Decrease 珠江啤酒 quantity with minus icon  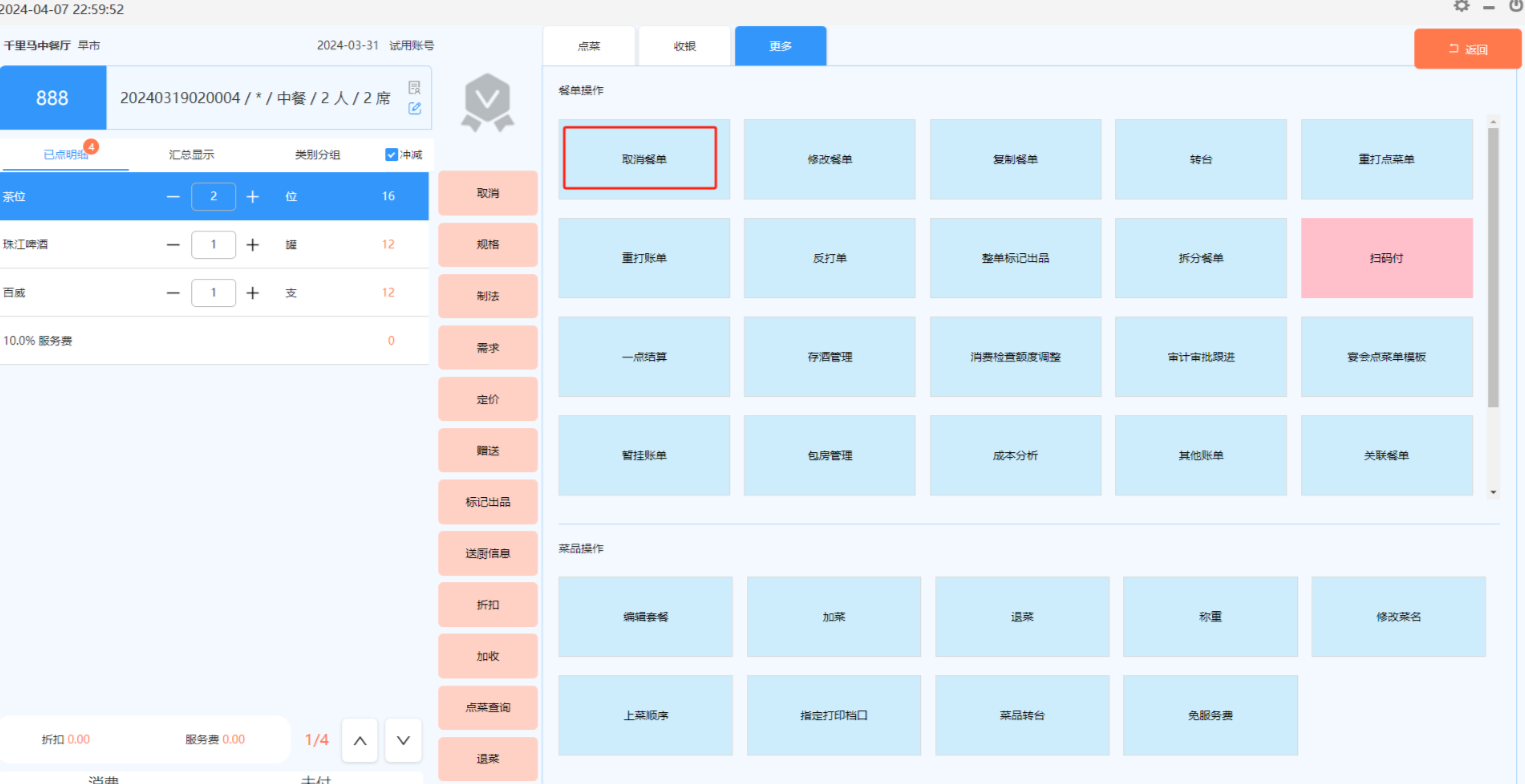click(x=173, y=245)
